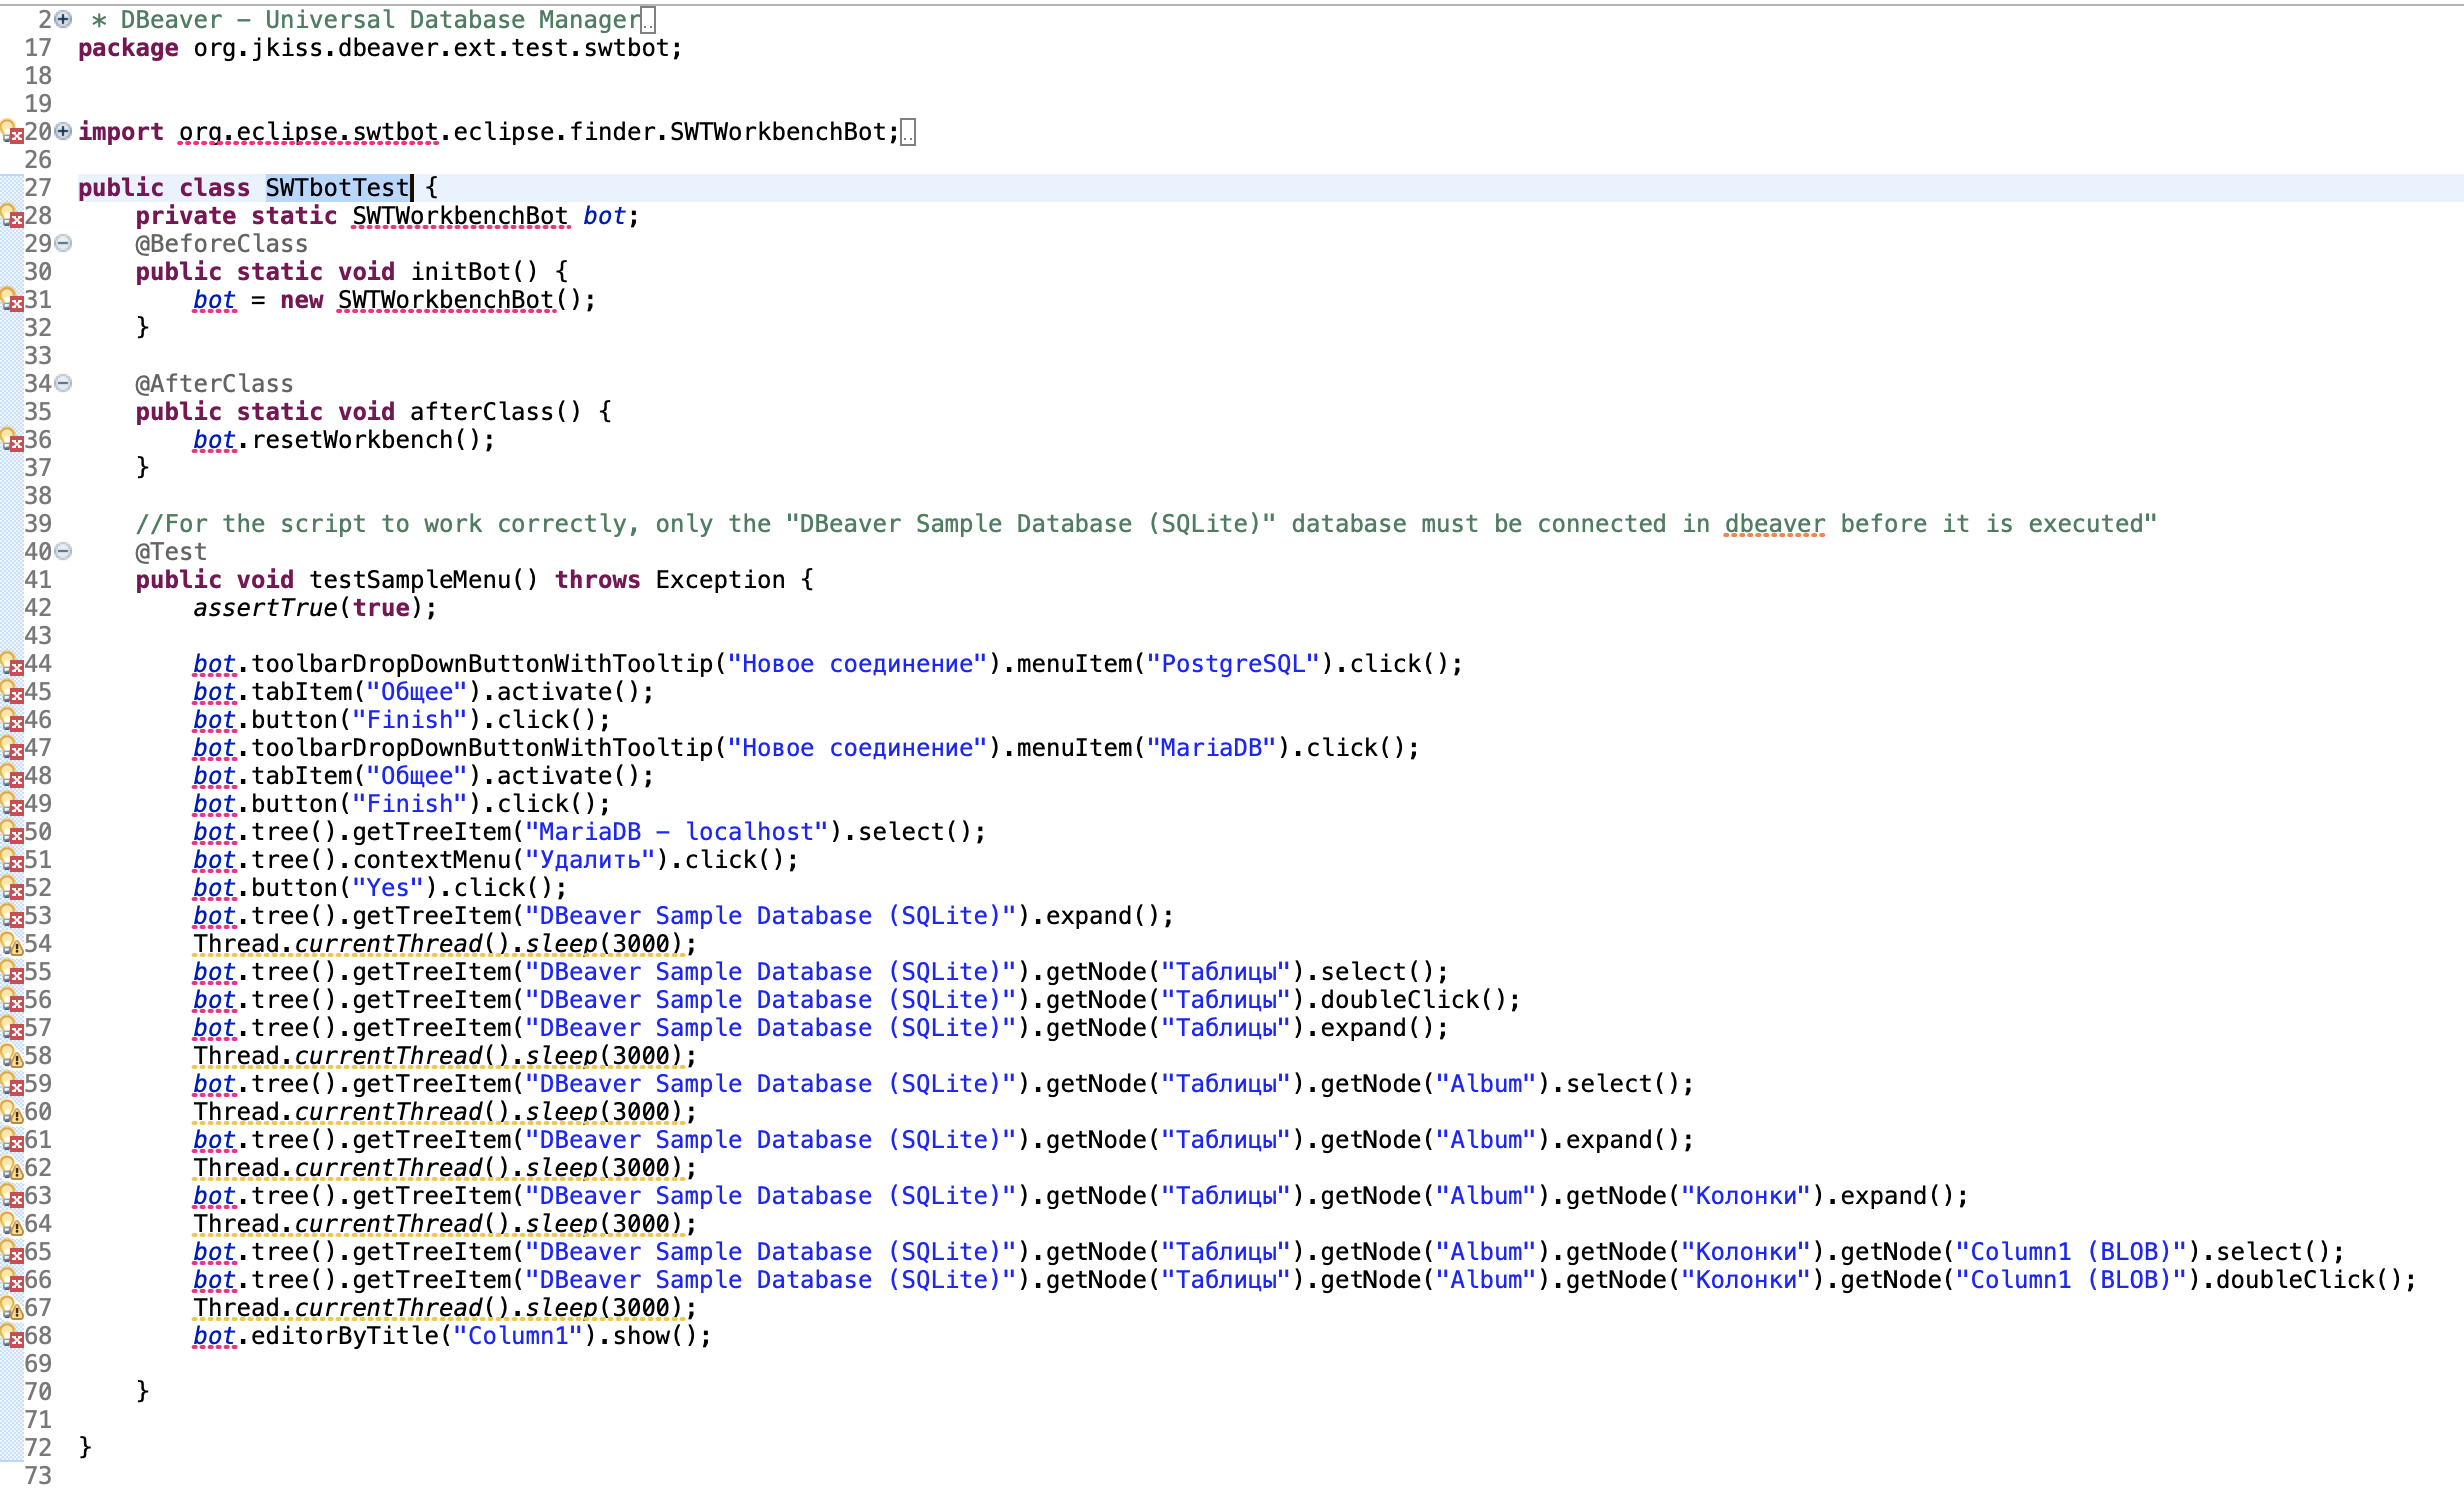This screenshot has height=1496, width=2464.
Task: Click the error marker on line 47
Action: pyautogui.click(x=11, y=748)
